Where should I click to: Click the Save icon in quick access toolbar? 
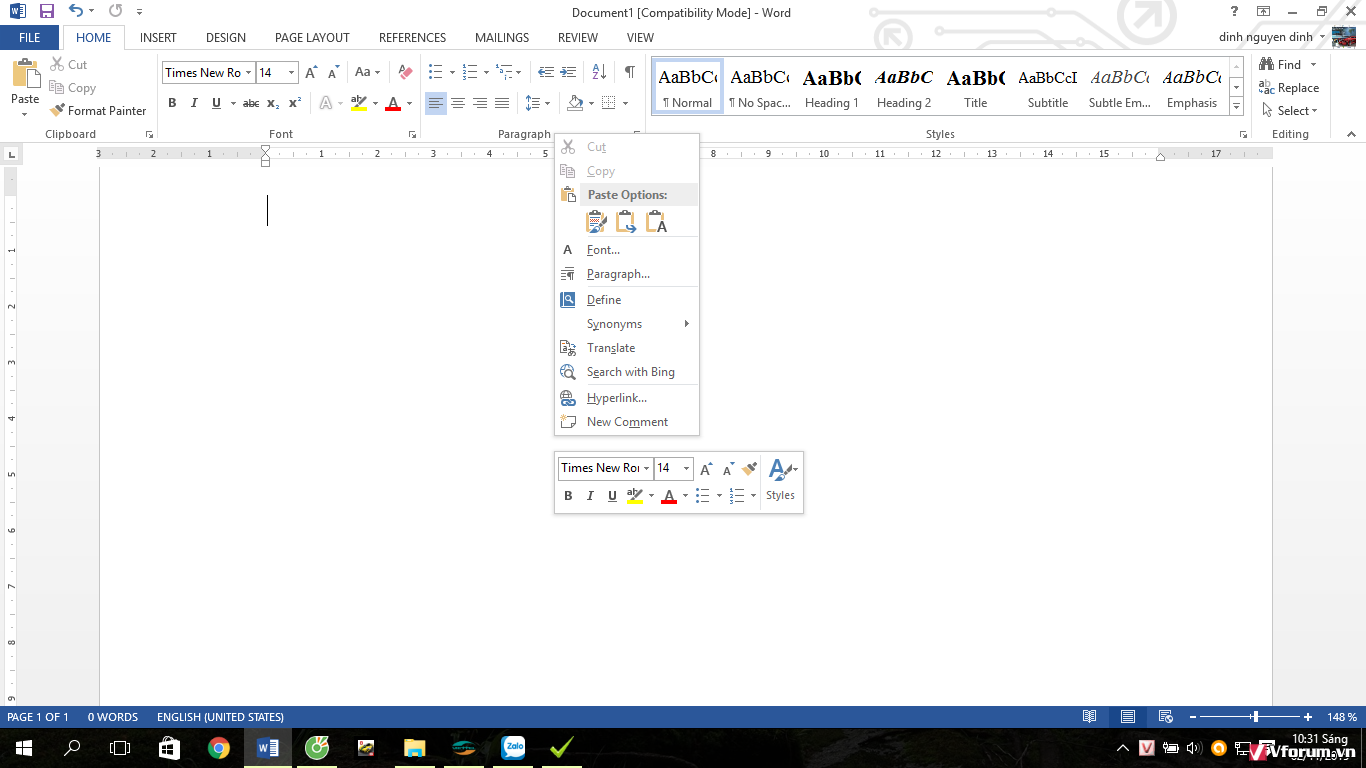[47, 12]
